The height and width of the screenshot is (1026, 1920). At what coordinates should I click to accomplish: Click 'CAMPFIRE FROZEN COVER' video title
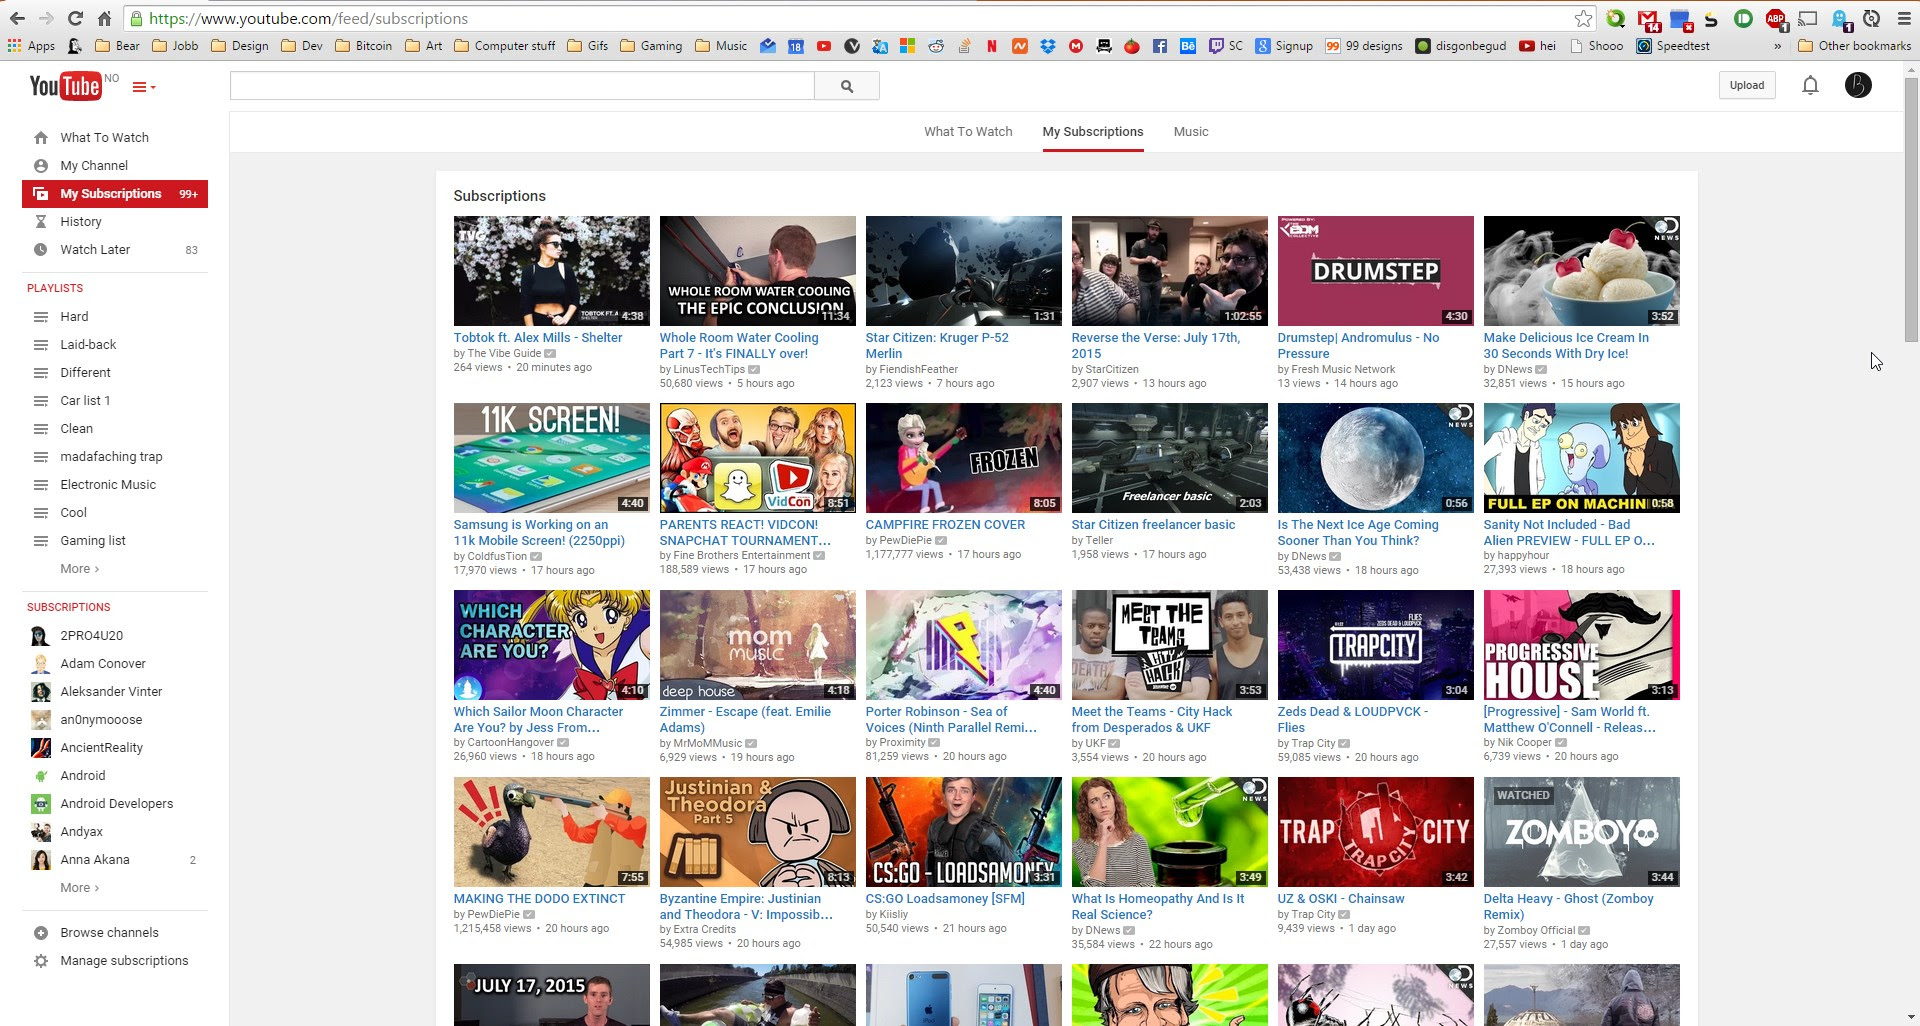point(945,525)
